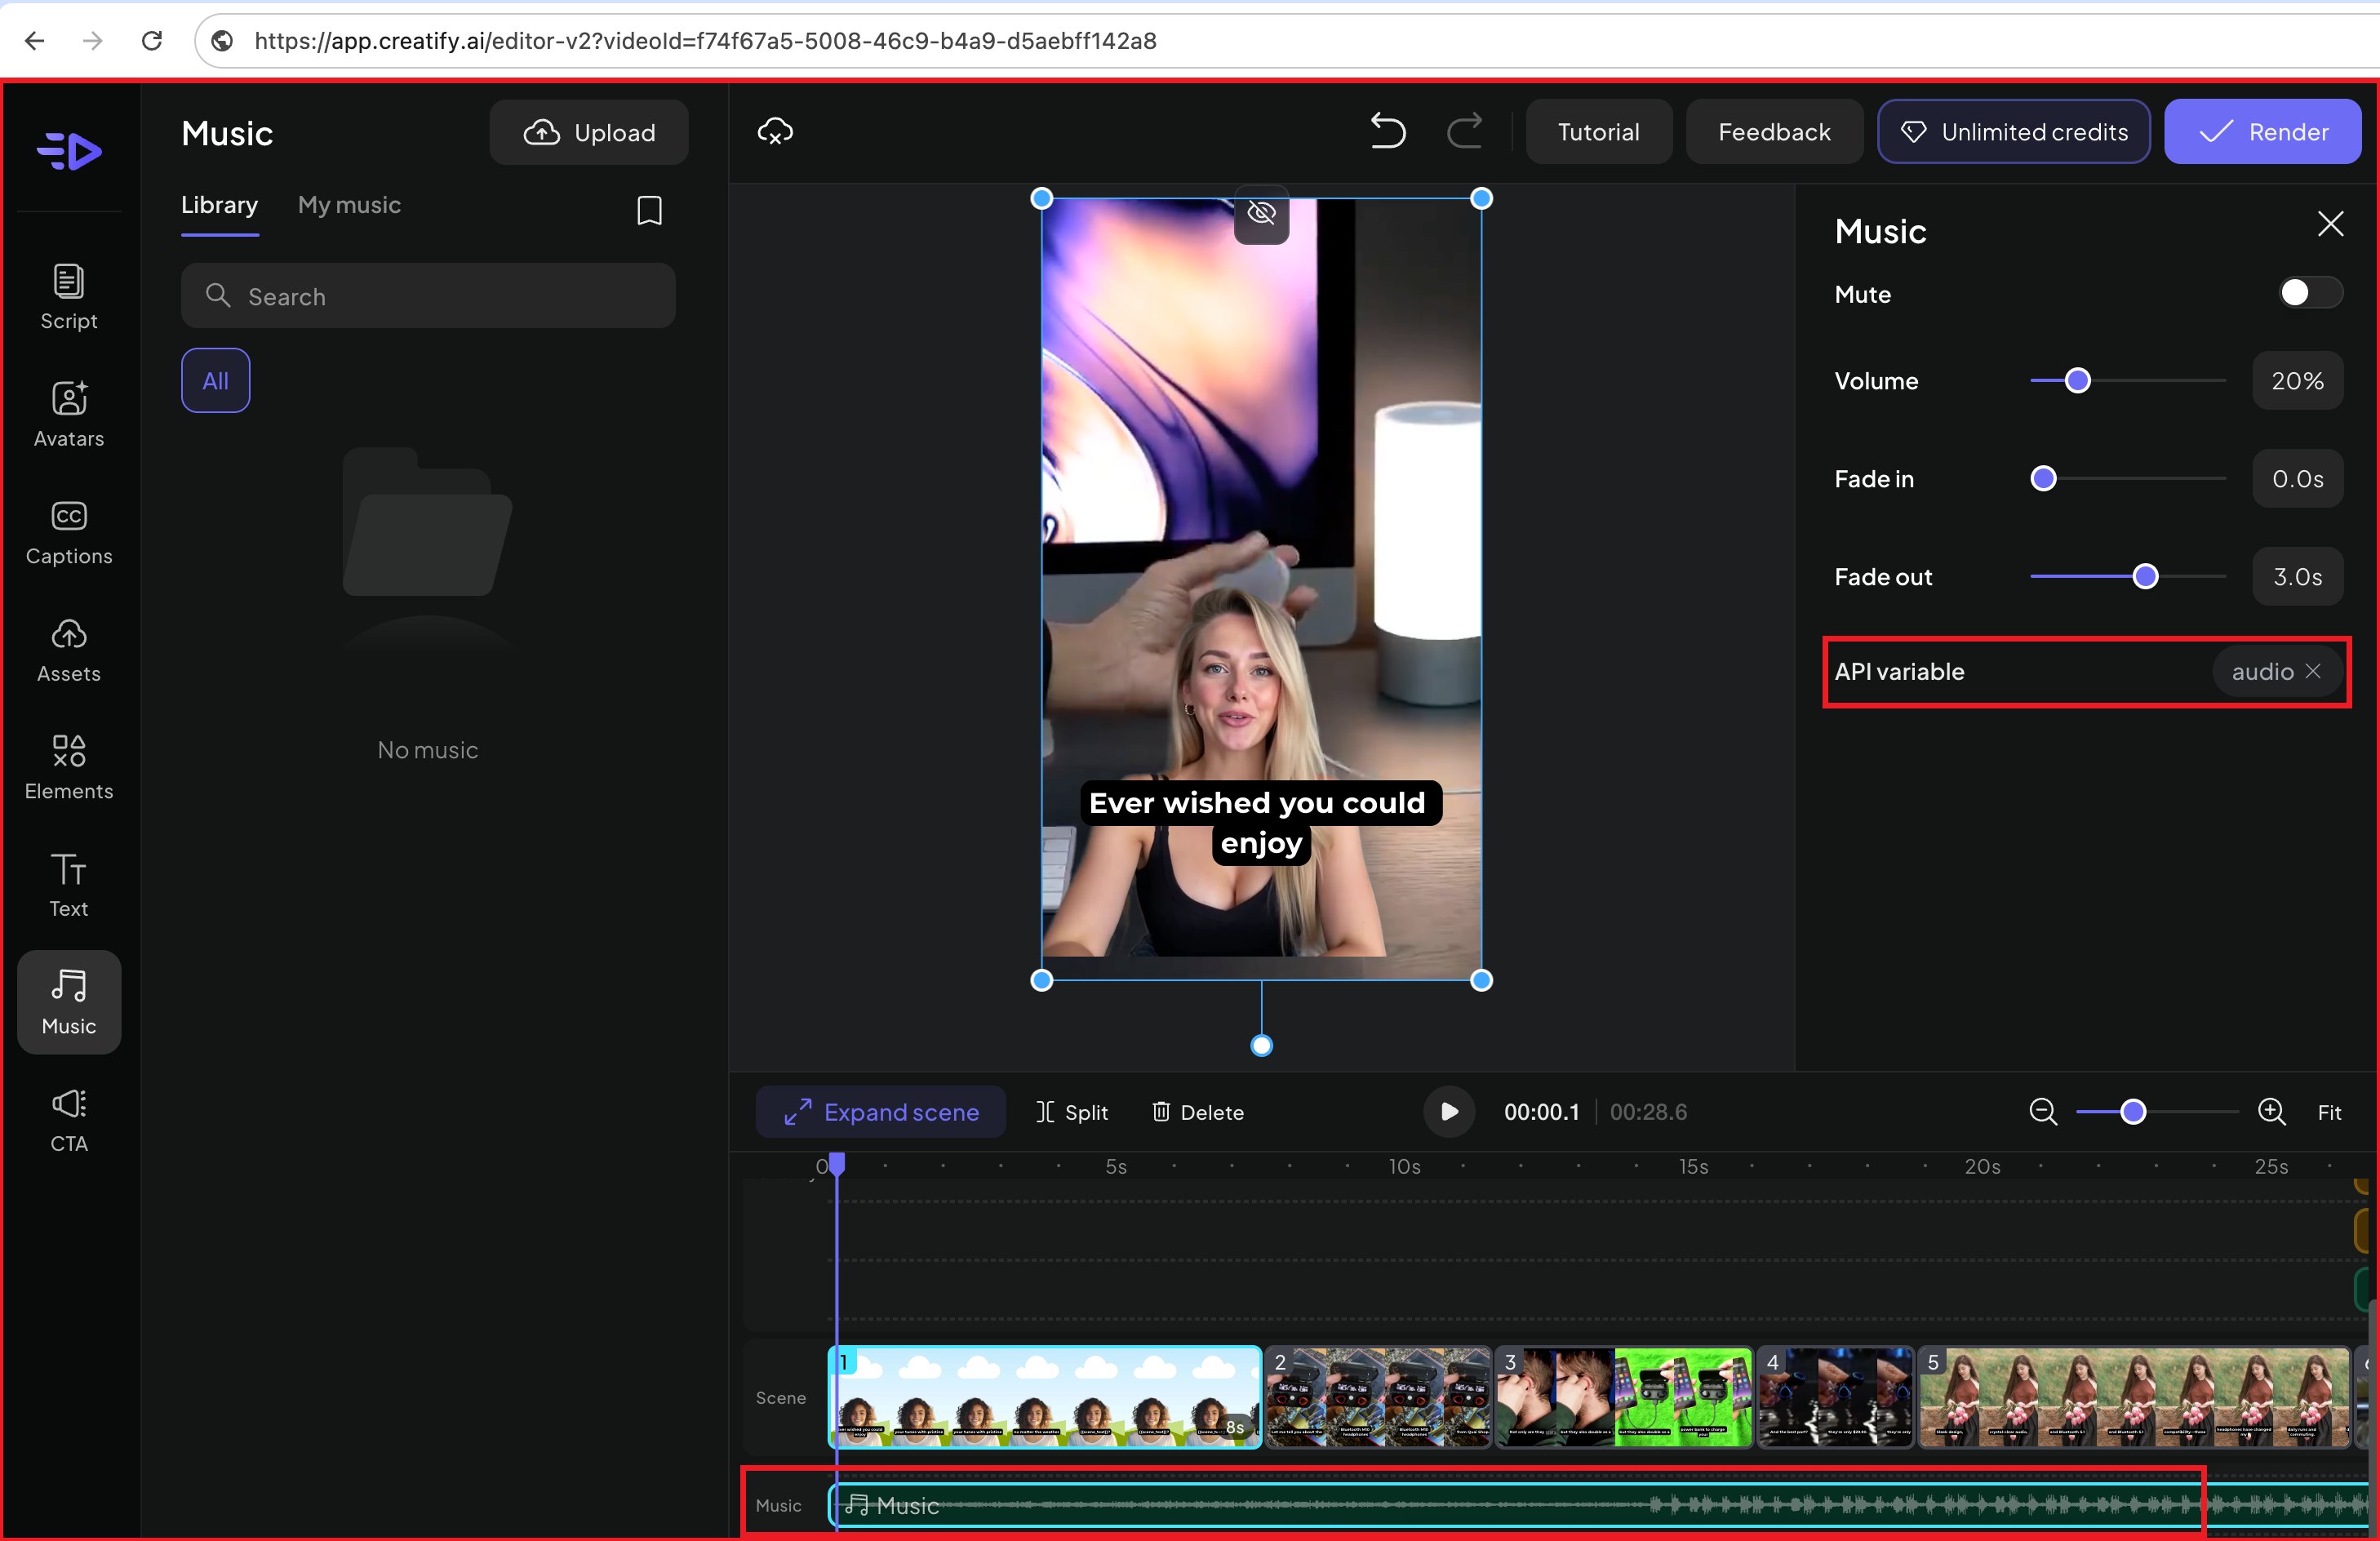Adjust the Fade out slider
This screenshot has height=1541, width=2380.
click(x=2145, y=576)
